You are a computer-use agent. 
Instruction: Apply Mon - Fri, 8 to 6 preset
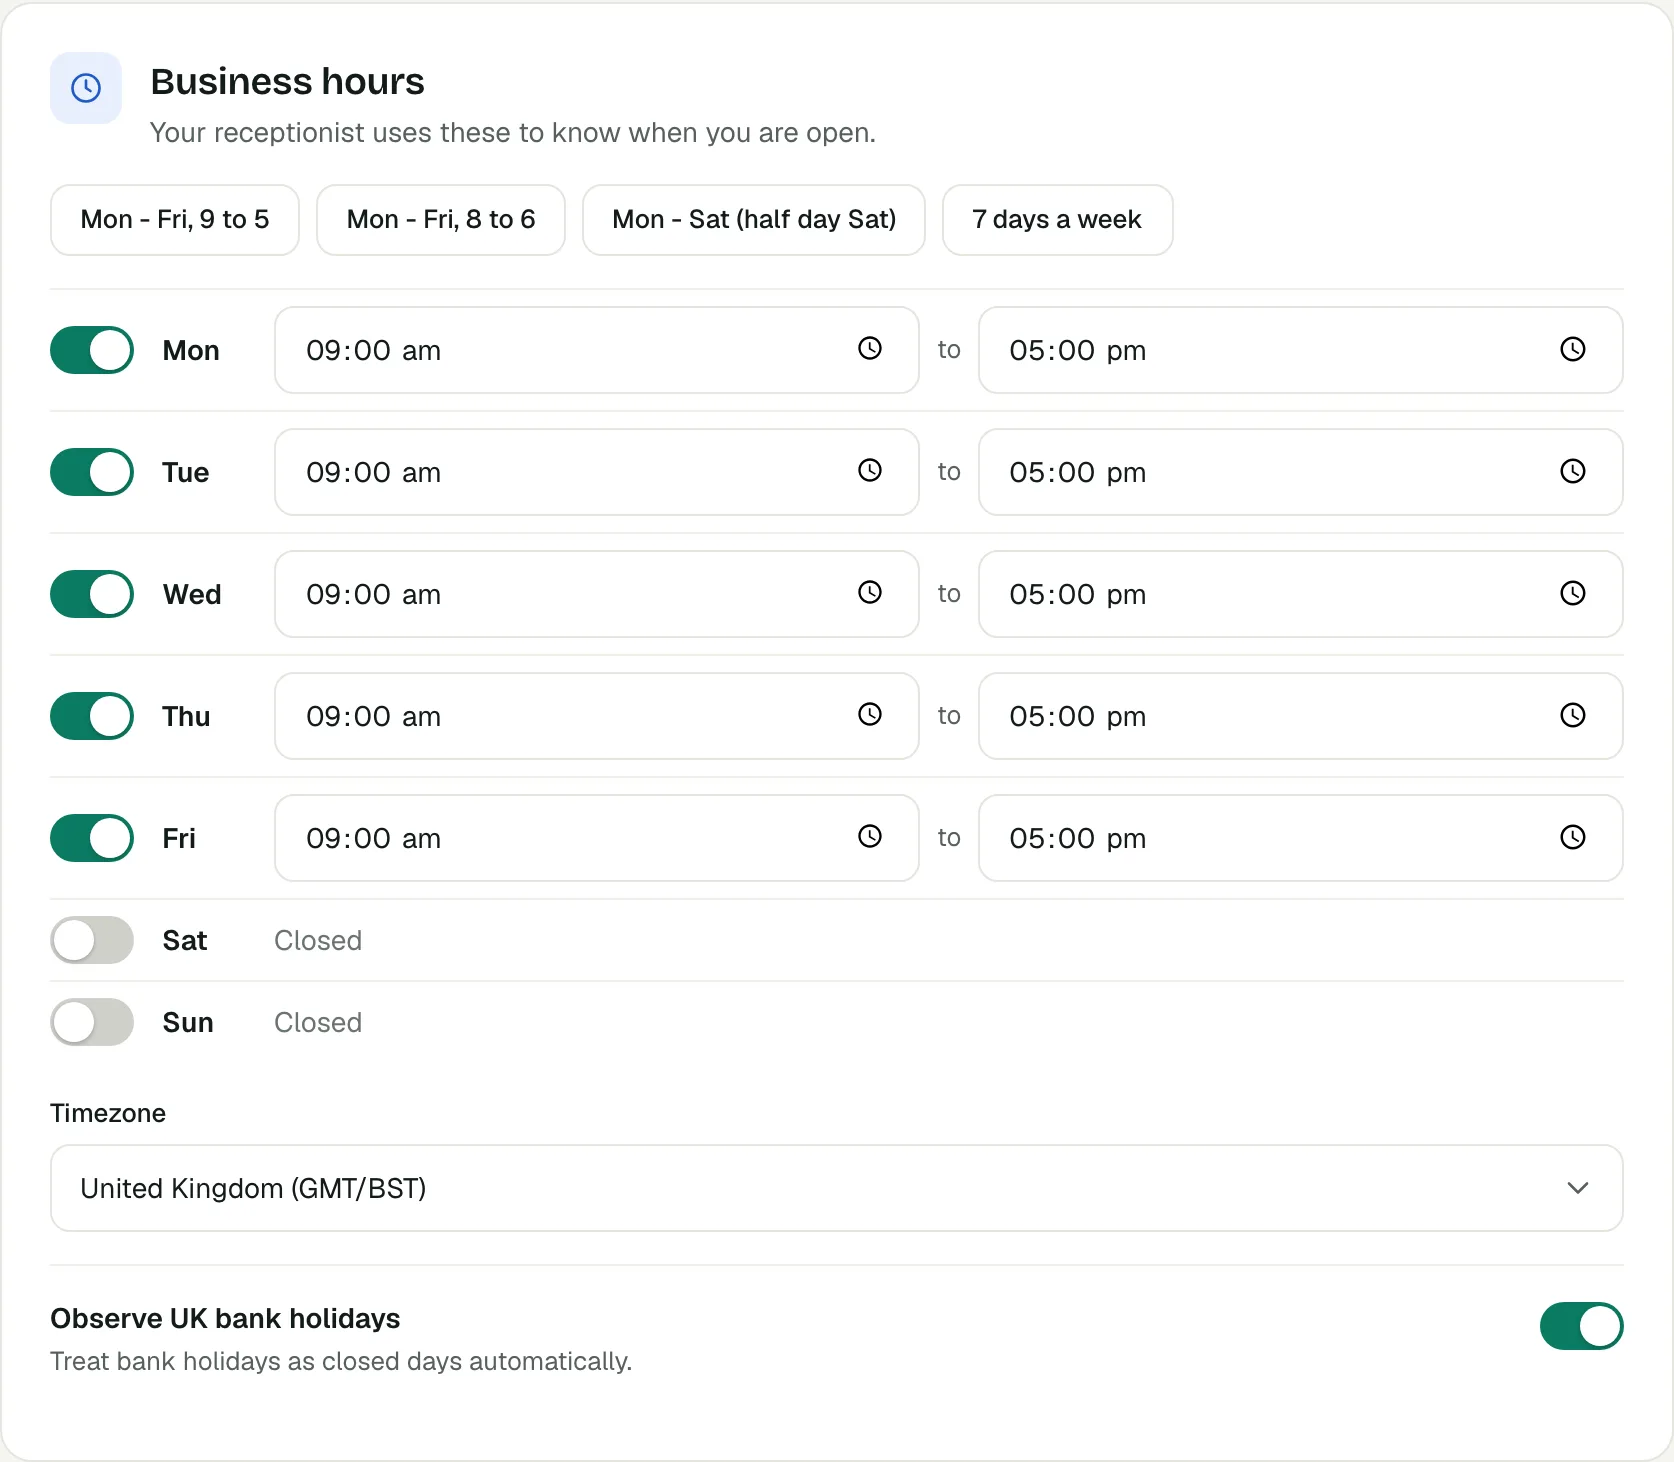coord(441,220)
